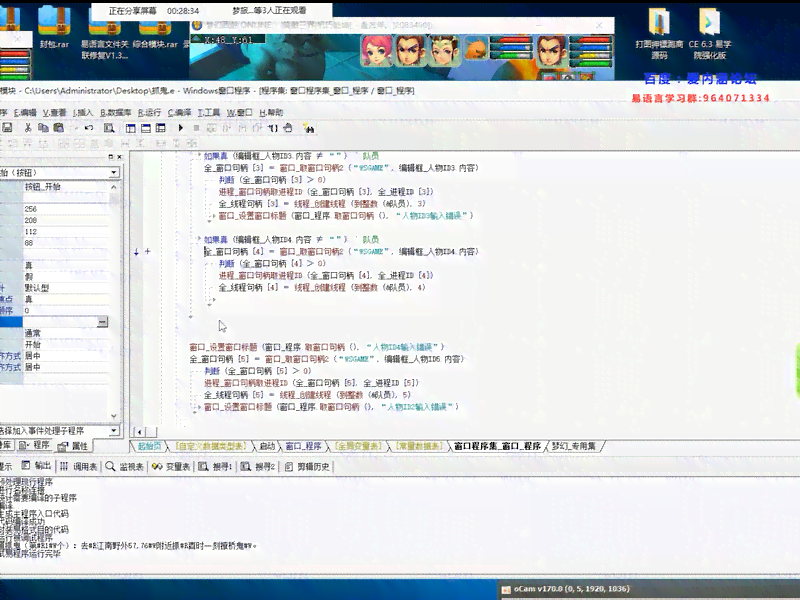Open the 变量表 panel tab
800x600 pixels.
tap(171, 466)
